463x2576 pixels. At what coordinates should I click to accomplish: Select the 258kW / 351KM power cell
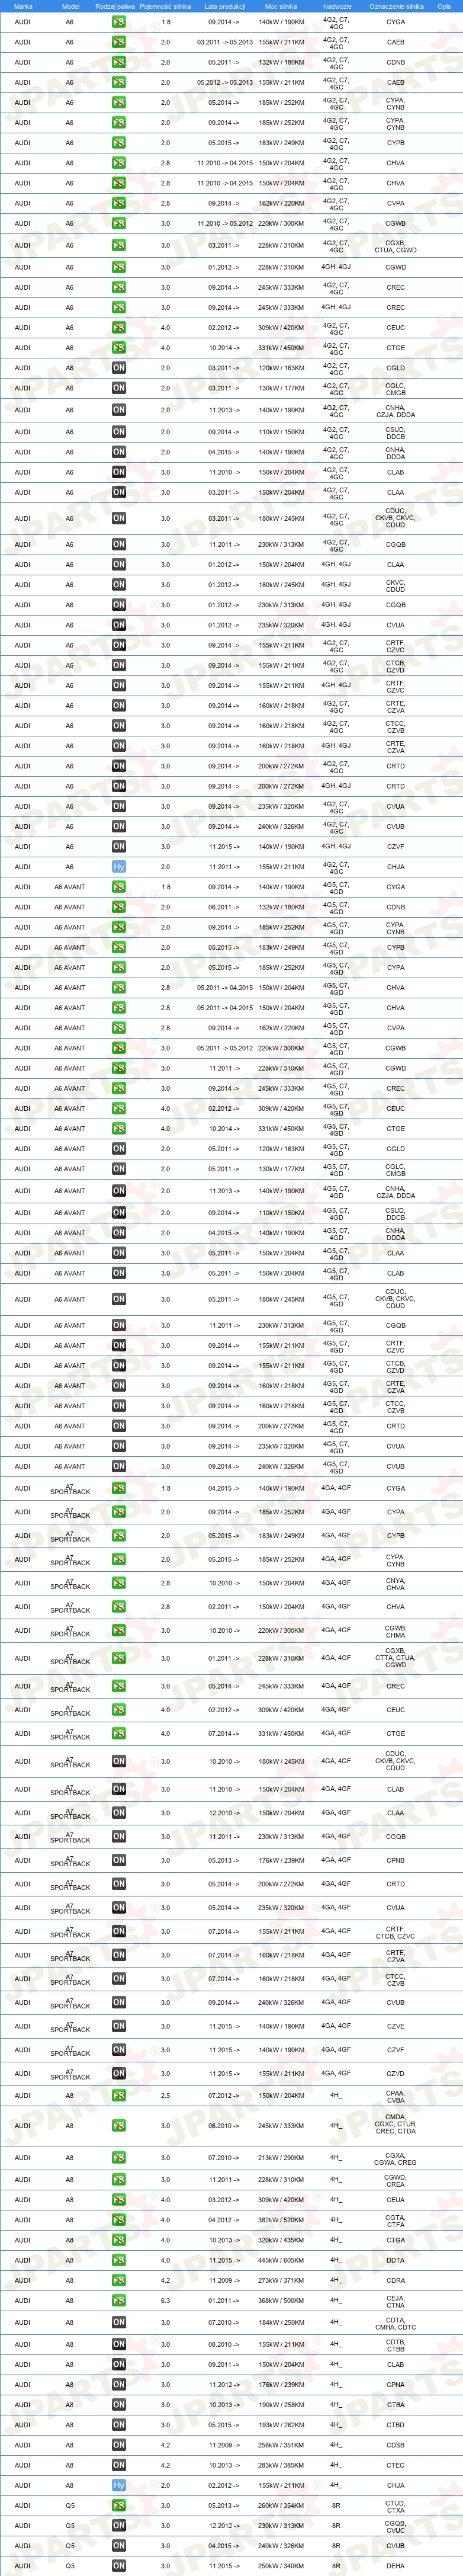[281, 2445]
